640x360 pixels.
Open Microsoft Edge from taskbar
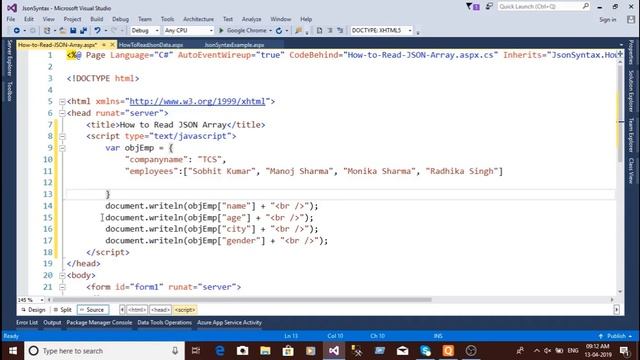point(220,351)
